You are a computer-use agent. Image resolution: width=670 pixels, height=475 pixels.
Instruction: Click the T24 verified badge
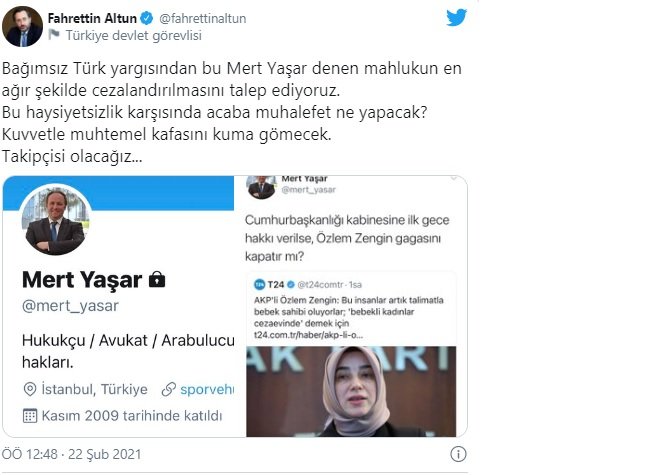(291, 284)
